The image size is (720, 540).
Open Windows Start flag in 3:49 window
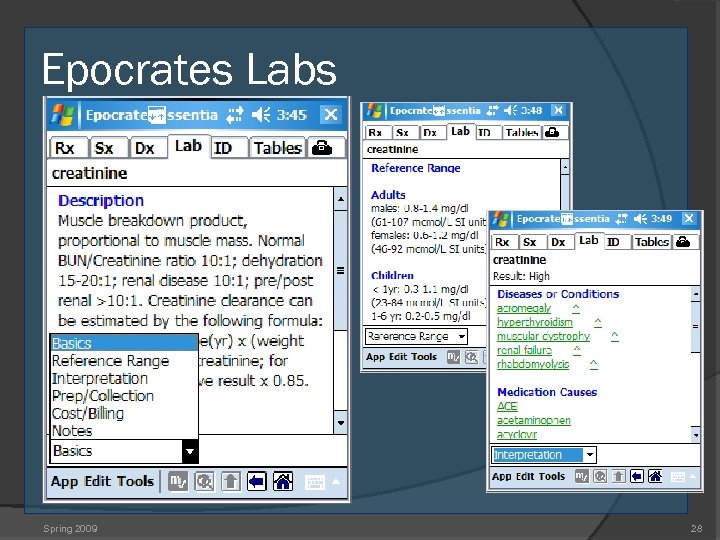pyautogui.click(x=501, y=219)
